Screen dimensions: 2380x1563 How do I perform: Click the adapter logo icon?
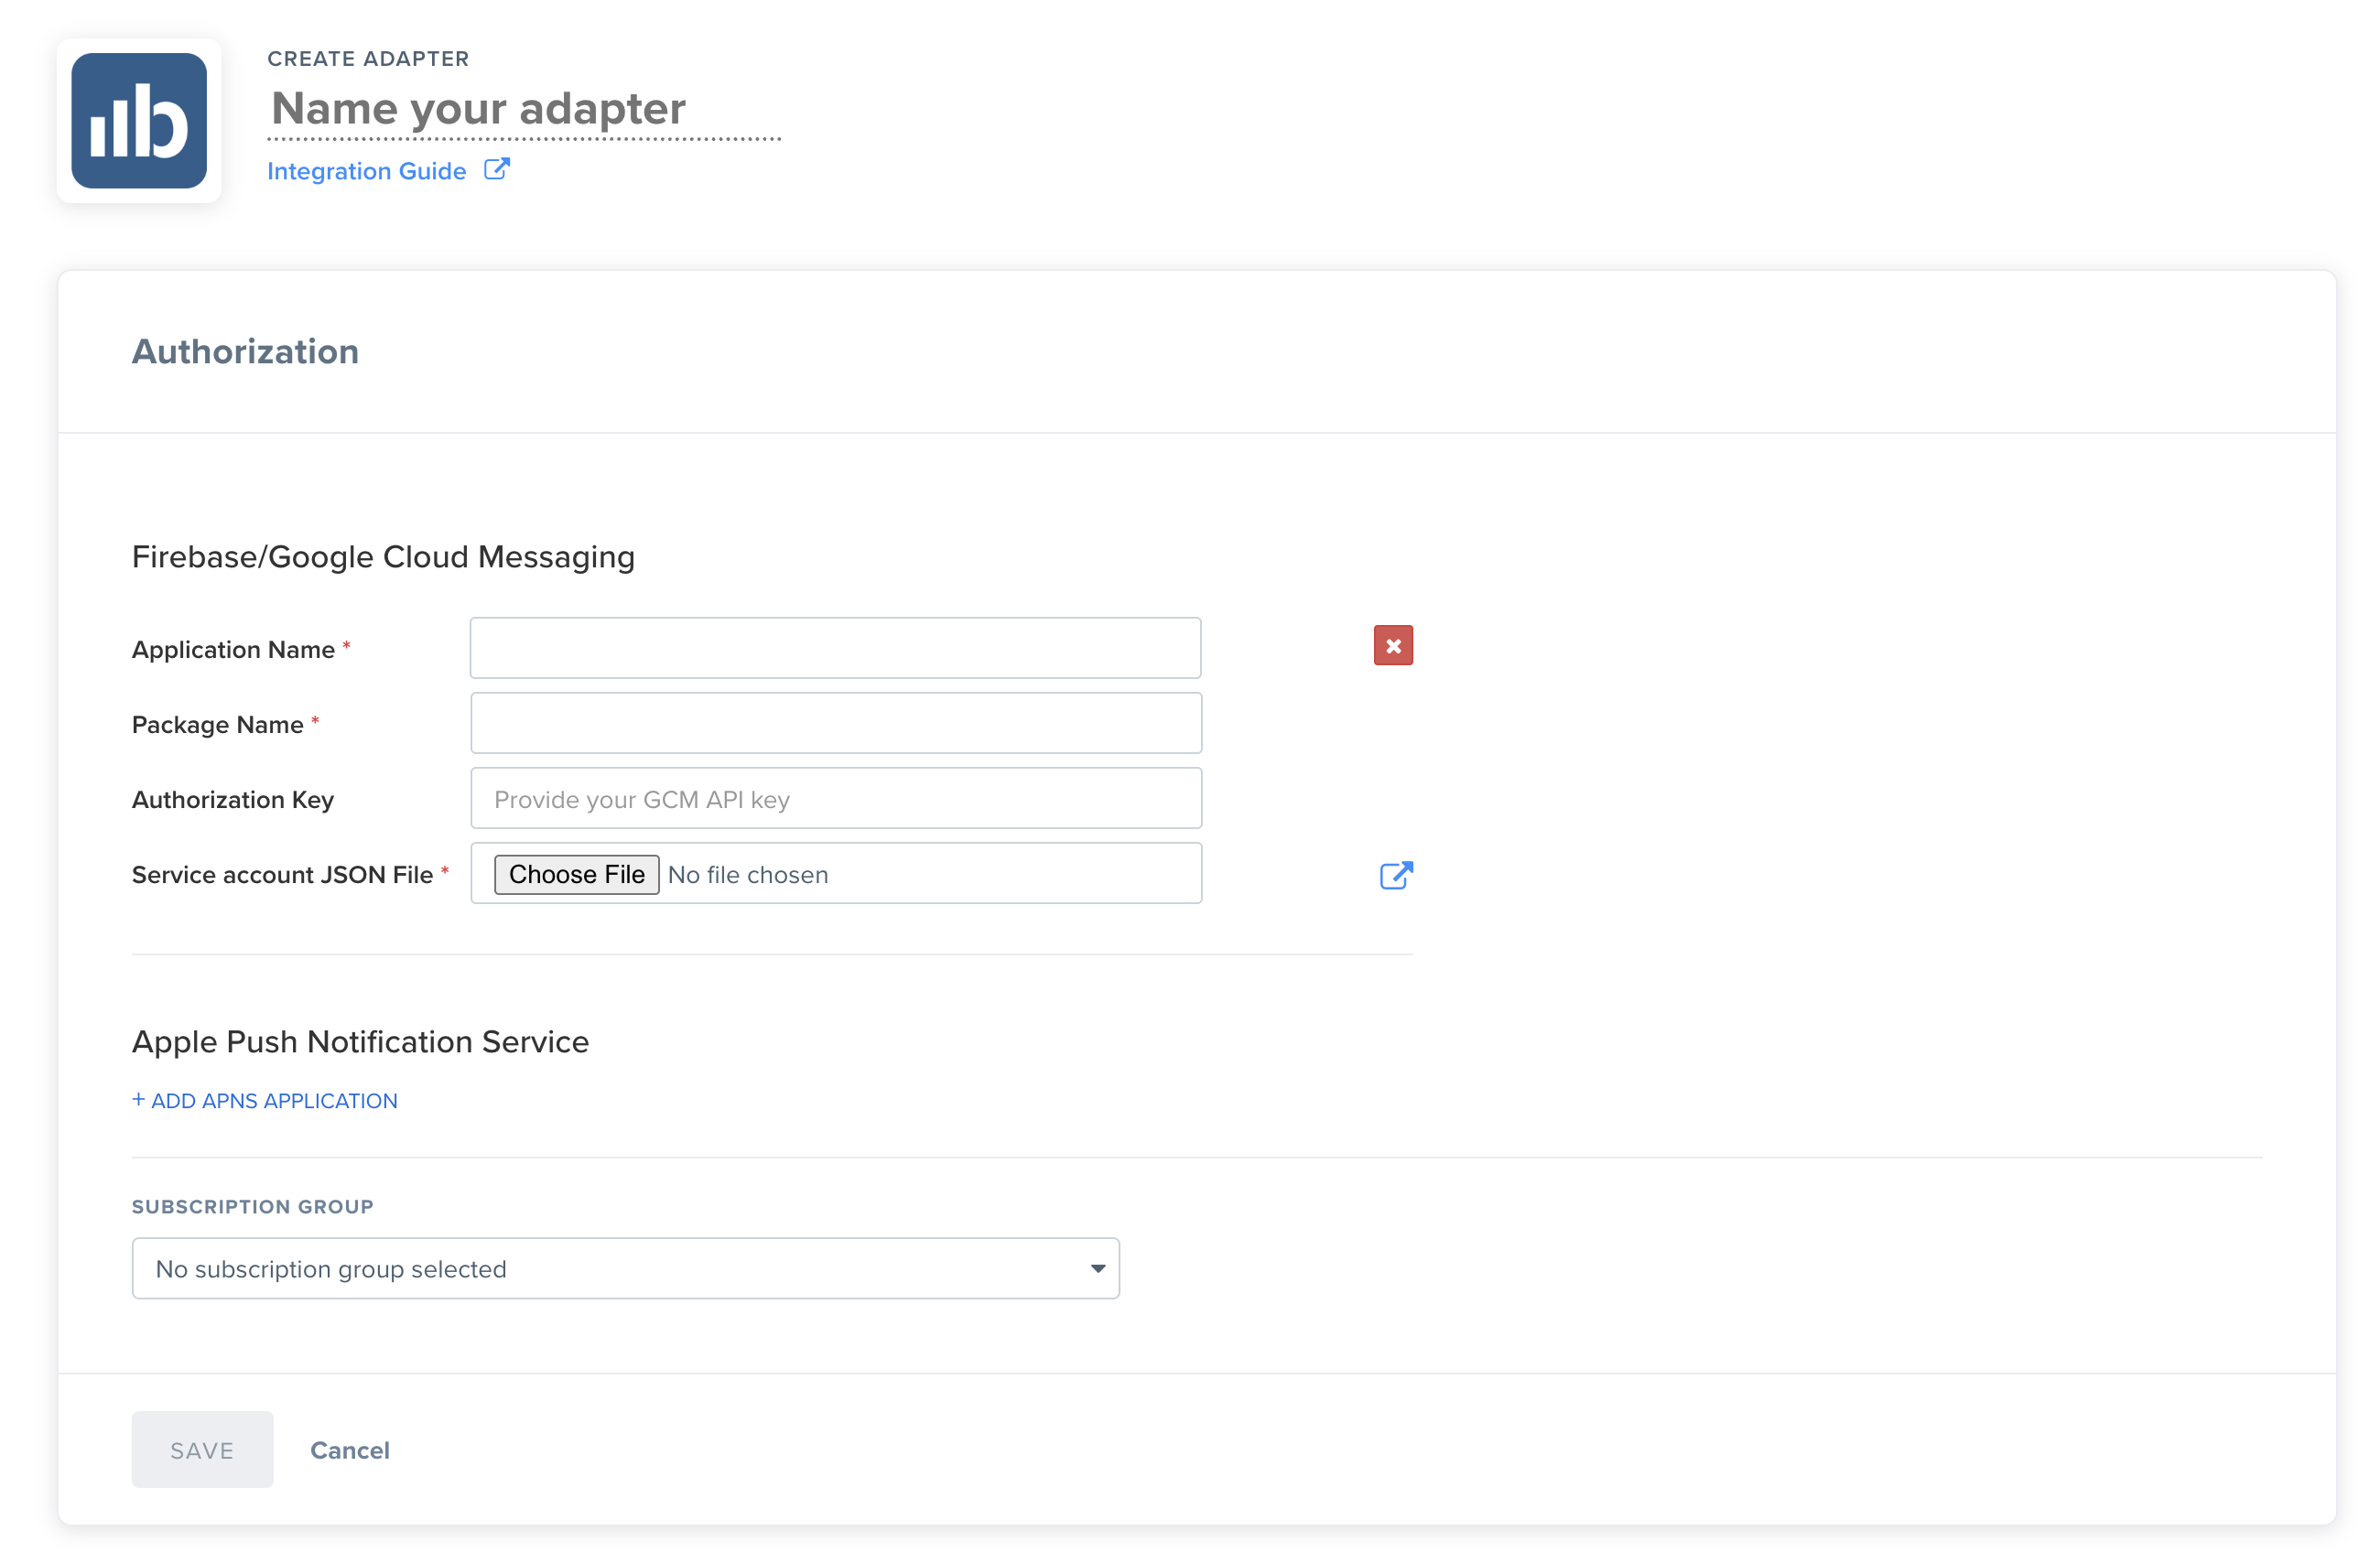click(139, 121)
